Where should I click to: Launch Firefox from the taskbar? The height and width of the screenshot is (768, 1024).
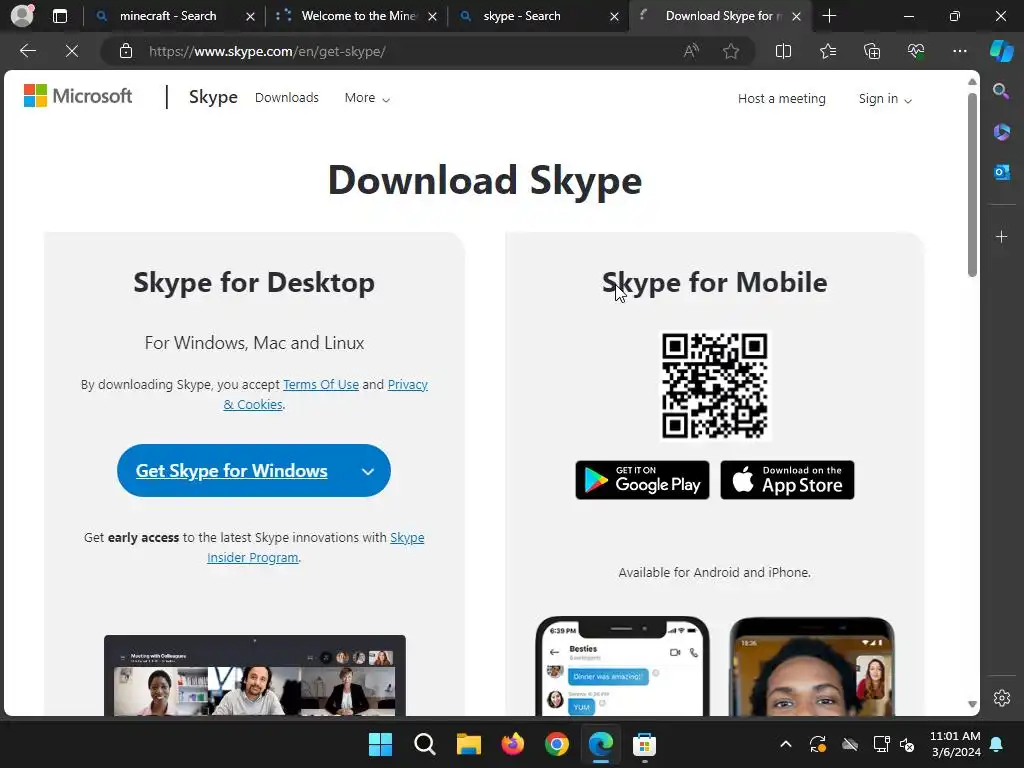tap(513, 744)
